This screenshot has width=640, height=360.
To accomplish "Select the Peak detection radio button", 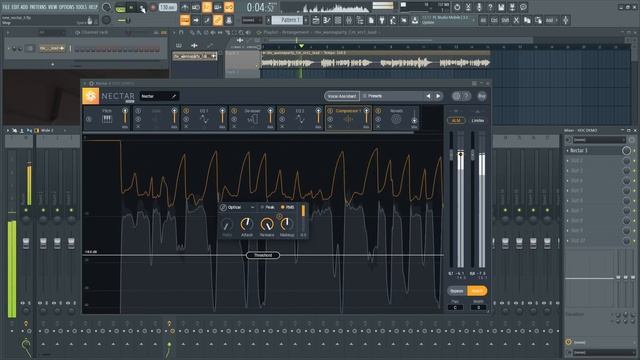I will tap(267, 207).
